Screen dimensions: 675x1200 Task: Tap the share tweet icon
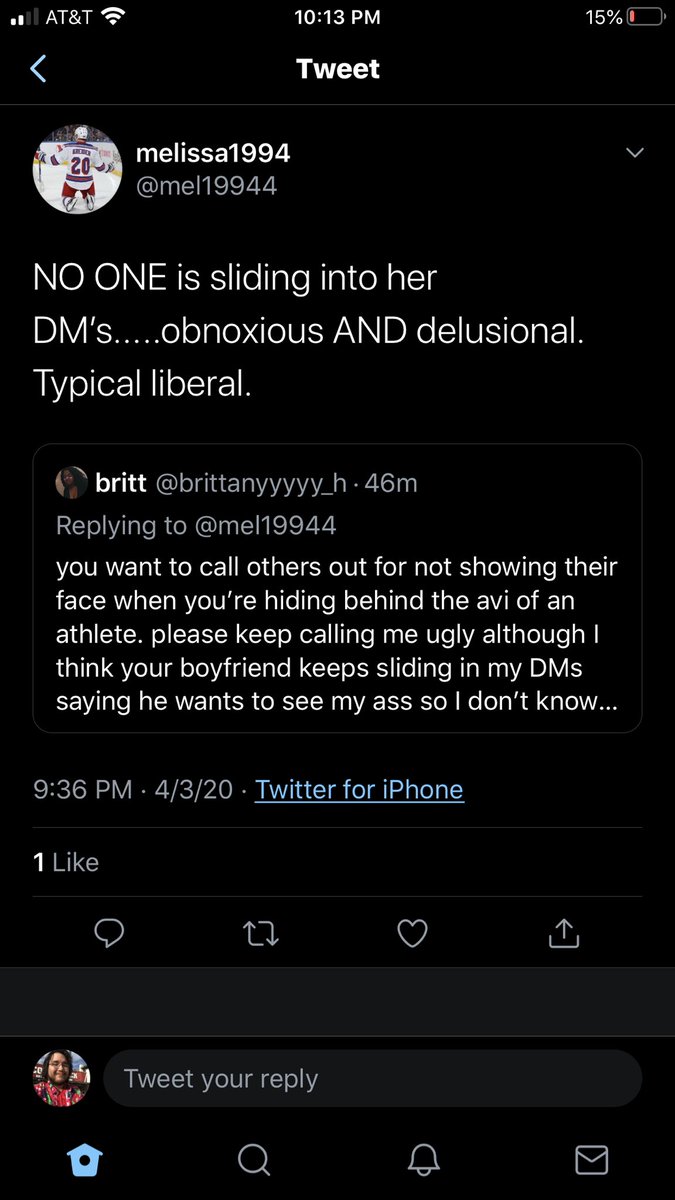564,933
